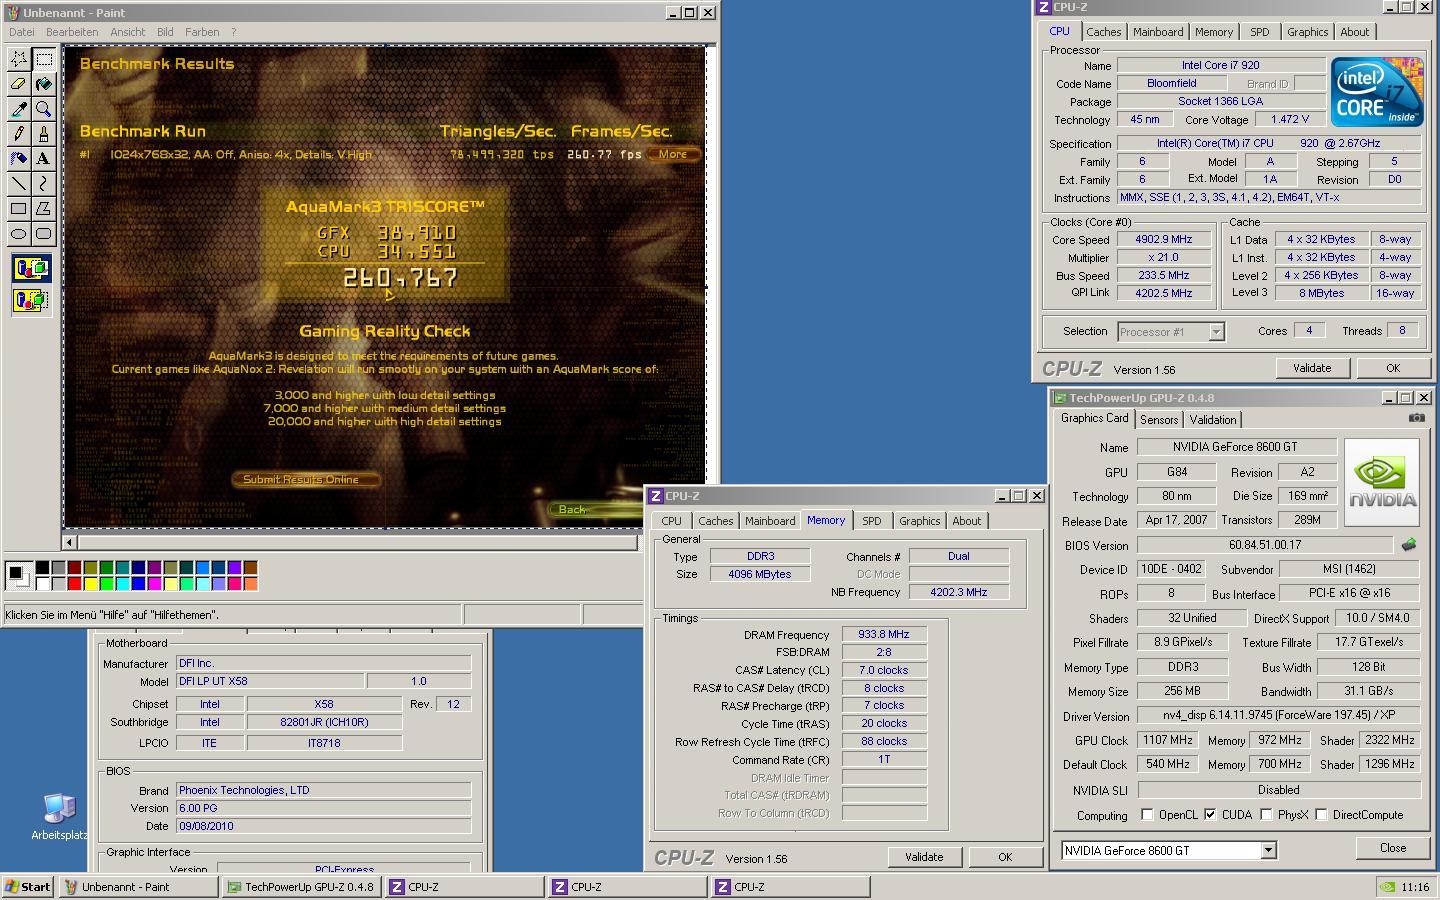Image resolution: width=1440 pixels, height=900 pixels.
Task: Select the Rounded Rectangle tool in Paint
Action: click(x=43, y=233)
